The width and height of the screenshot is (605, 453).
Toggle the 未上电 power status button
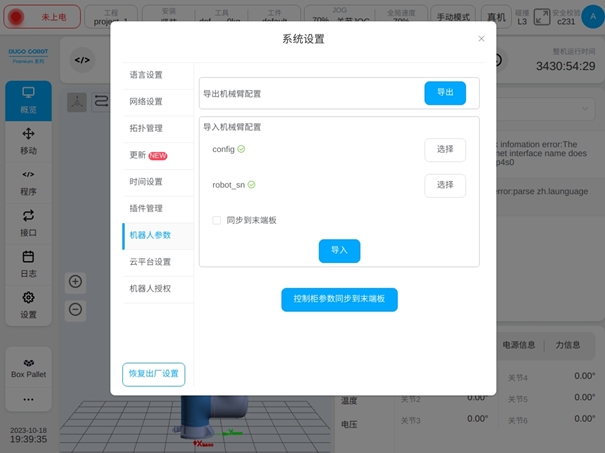(x=39, y=18)
